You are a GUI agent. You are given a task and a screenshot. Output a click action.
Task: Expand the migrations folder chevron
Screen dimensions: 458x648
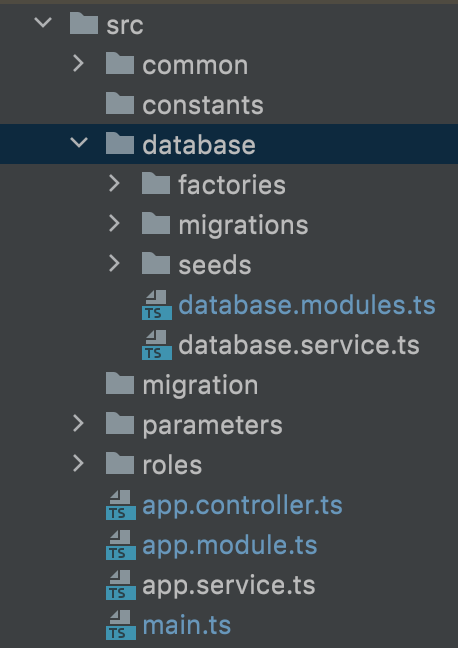click(114, 224)
